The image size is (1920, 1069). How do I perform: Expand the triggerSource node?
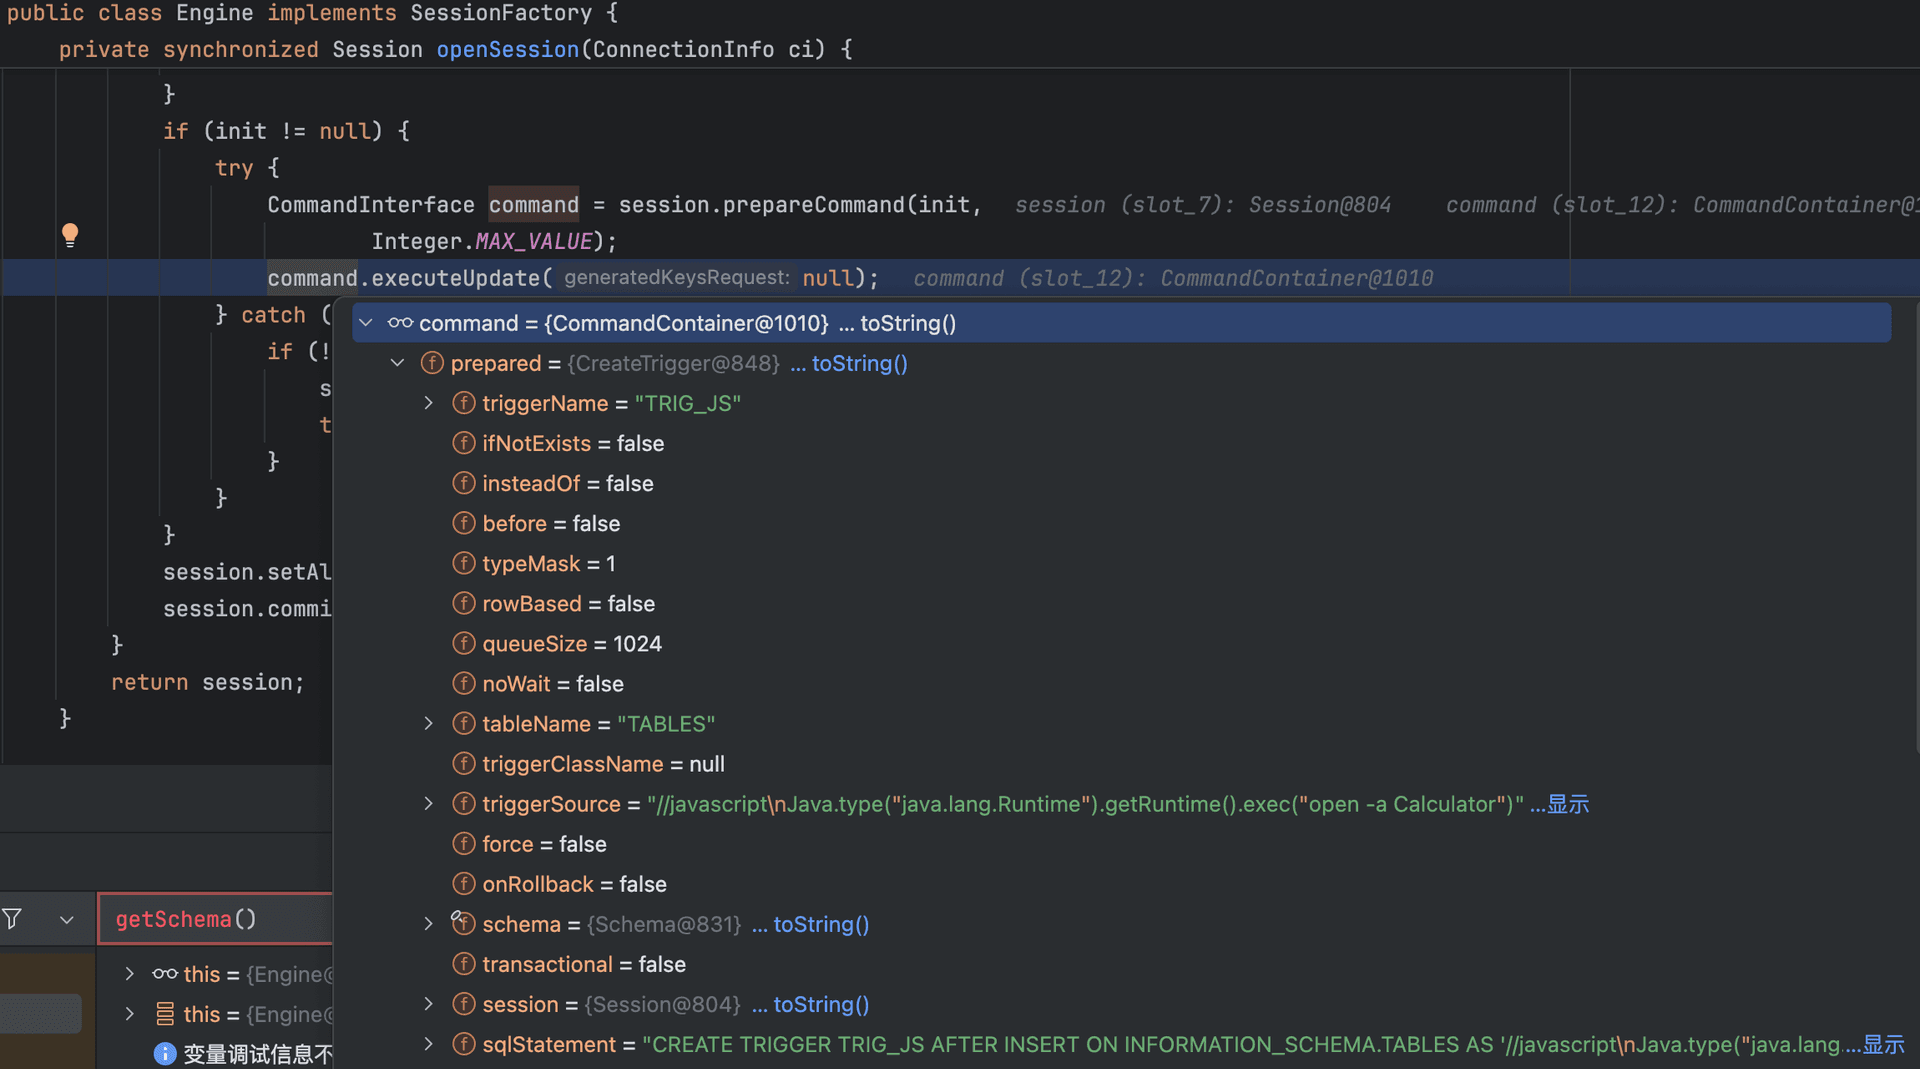[x=429, y=803]
